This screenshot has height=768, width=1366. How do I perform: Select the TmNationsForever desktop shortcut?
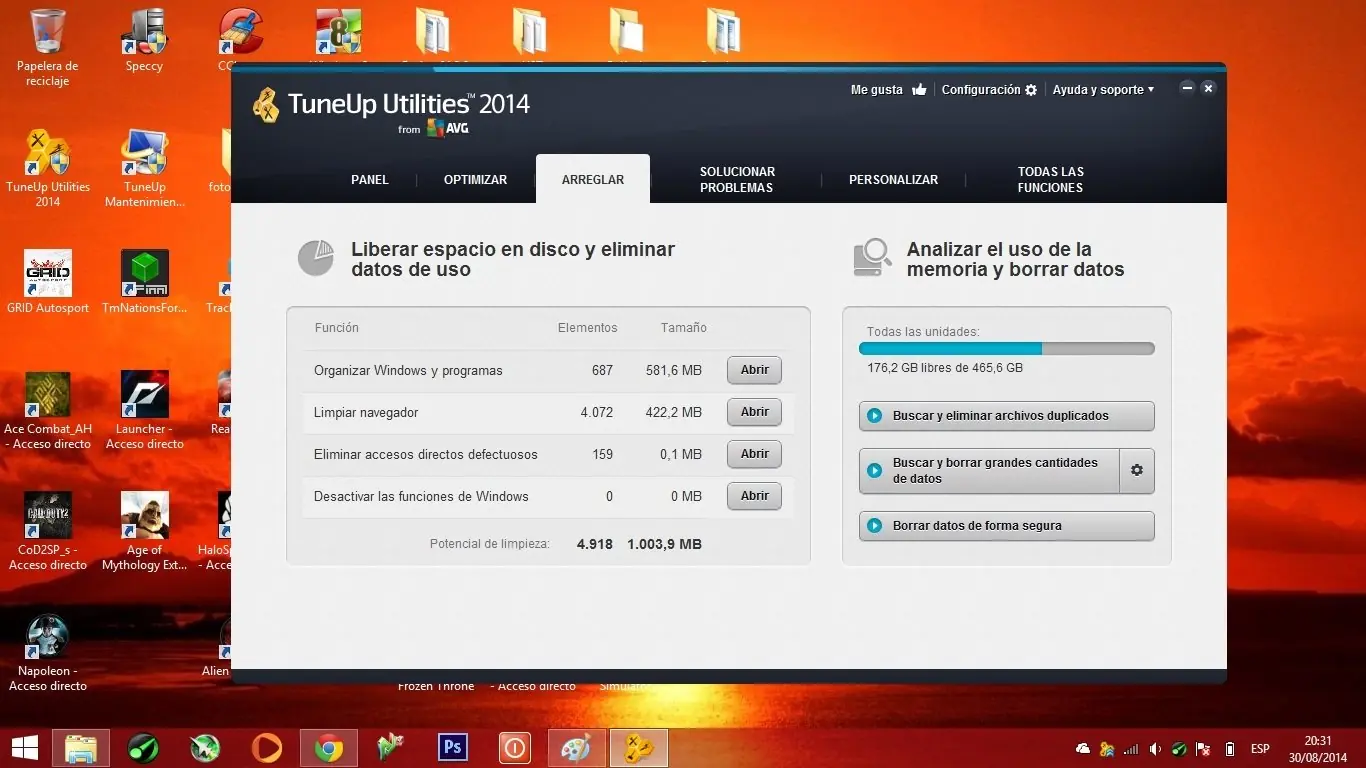(145, 282)
